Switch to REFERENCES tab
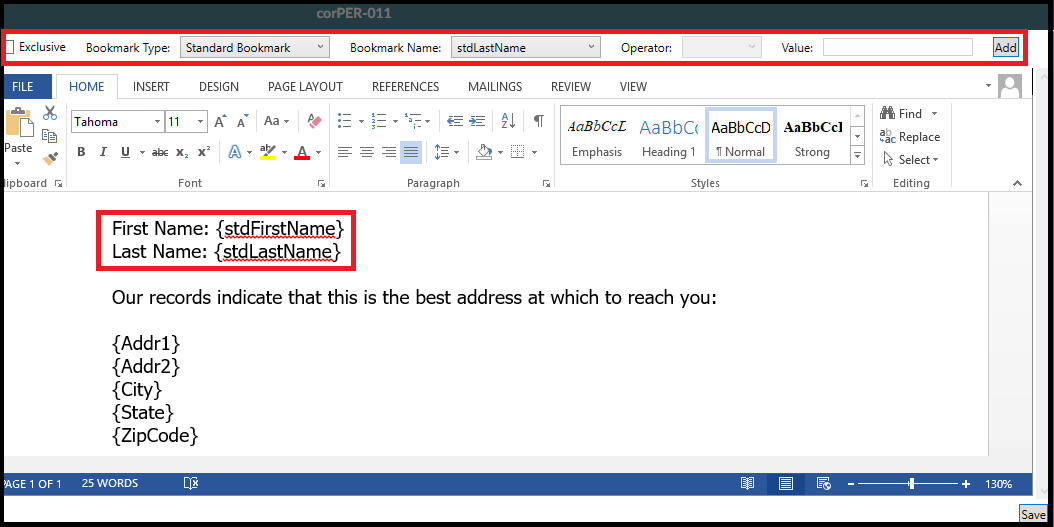 coord(405,87)
